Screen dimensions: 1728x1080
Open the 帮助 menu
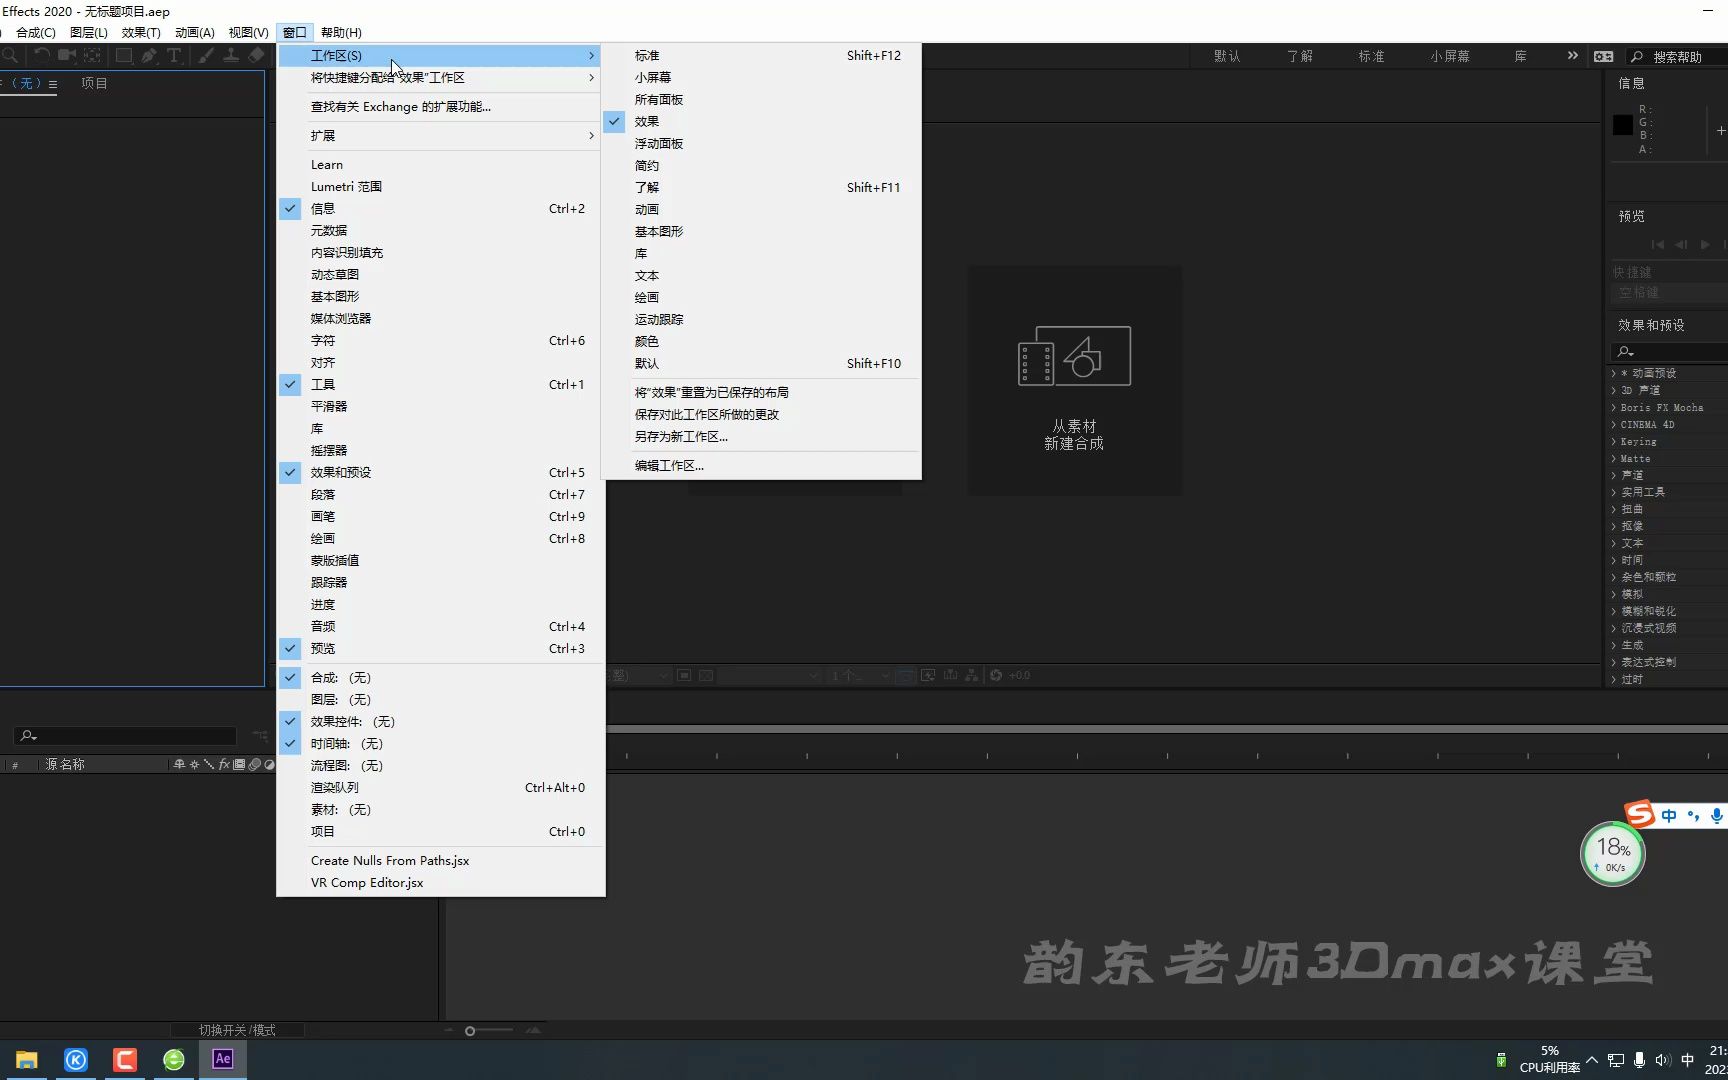tap(341, 32)
